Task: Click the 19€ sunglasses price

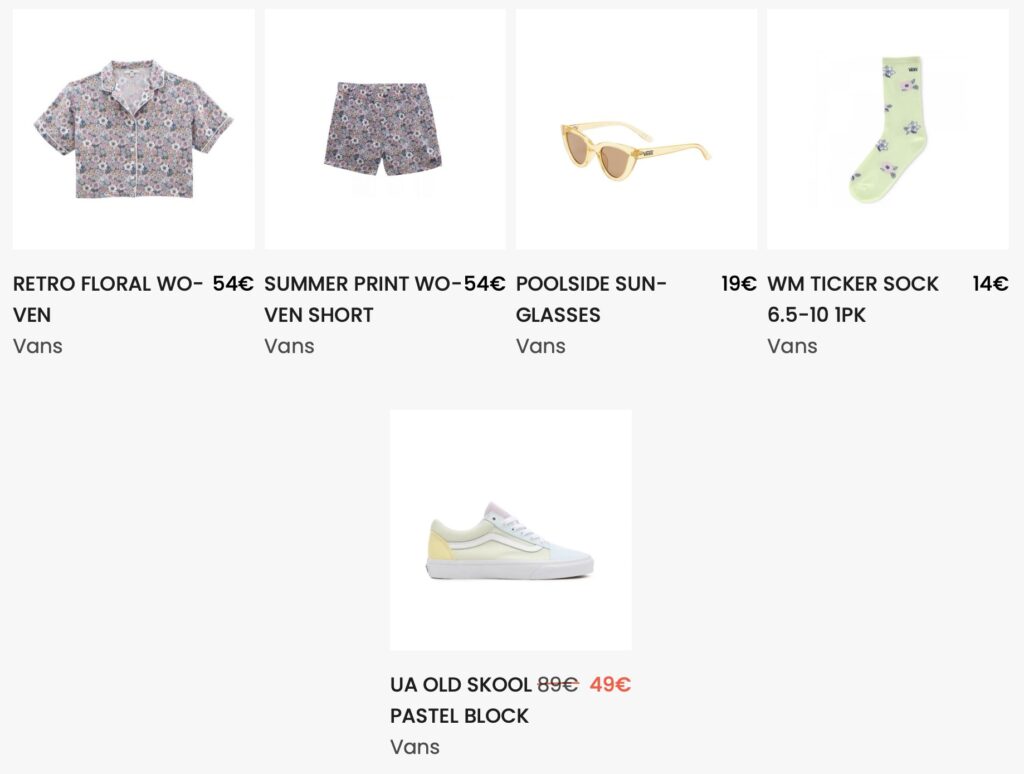Action: pos(739,284)
